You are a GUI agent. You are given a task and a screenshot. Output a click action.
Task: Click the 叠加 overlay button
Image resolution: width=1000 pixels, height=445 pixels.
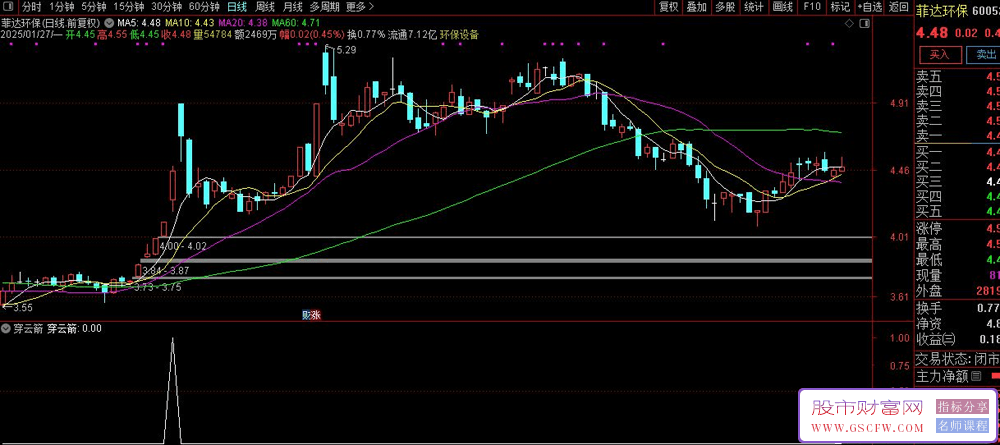(x=696, y=7)
